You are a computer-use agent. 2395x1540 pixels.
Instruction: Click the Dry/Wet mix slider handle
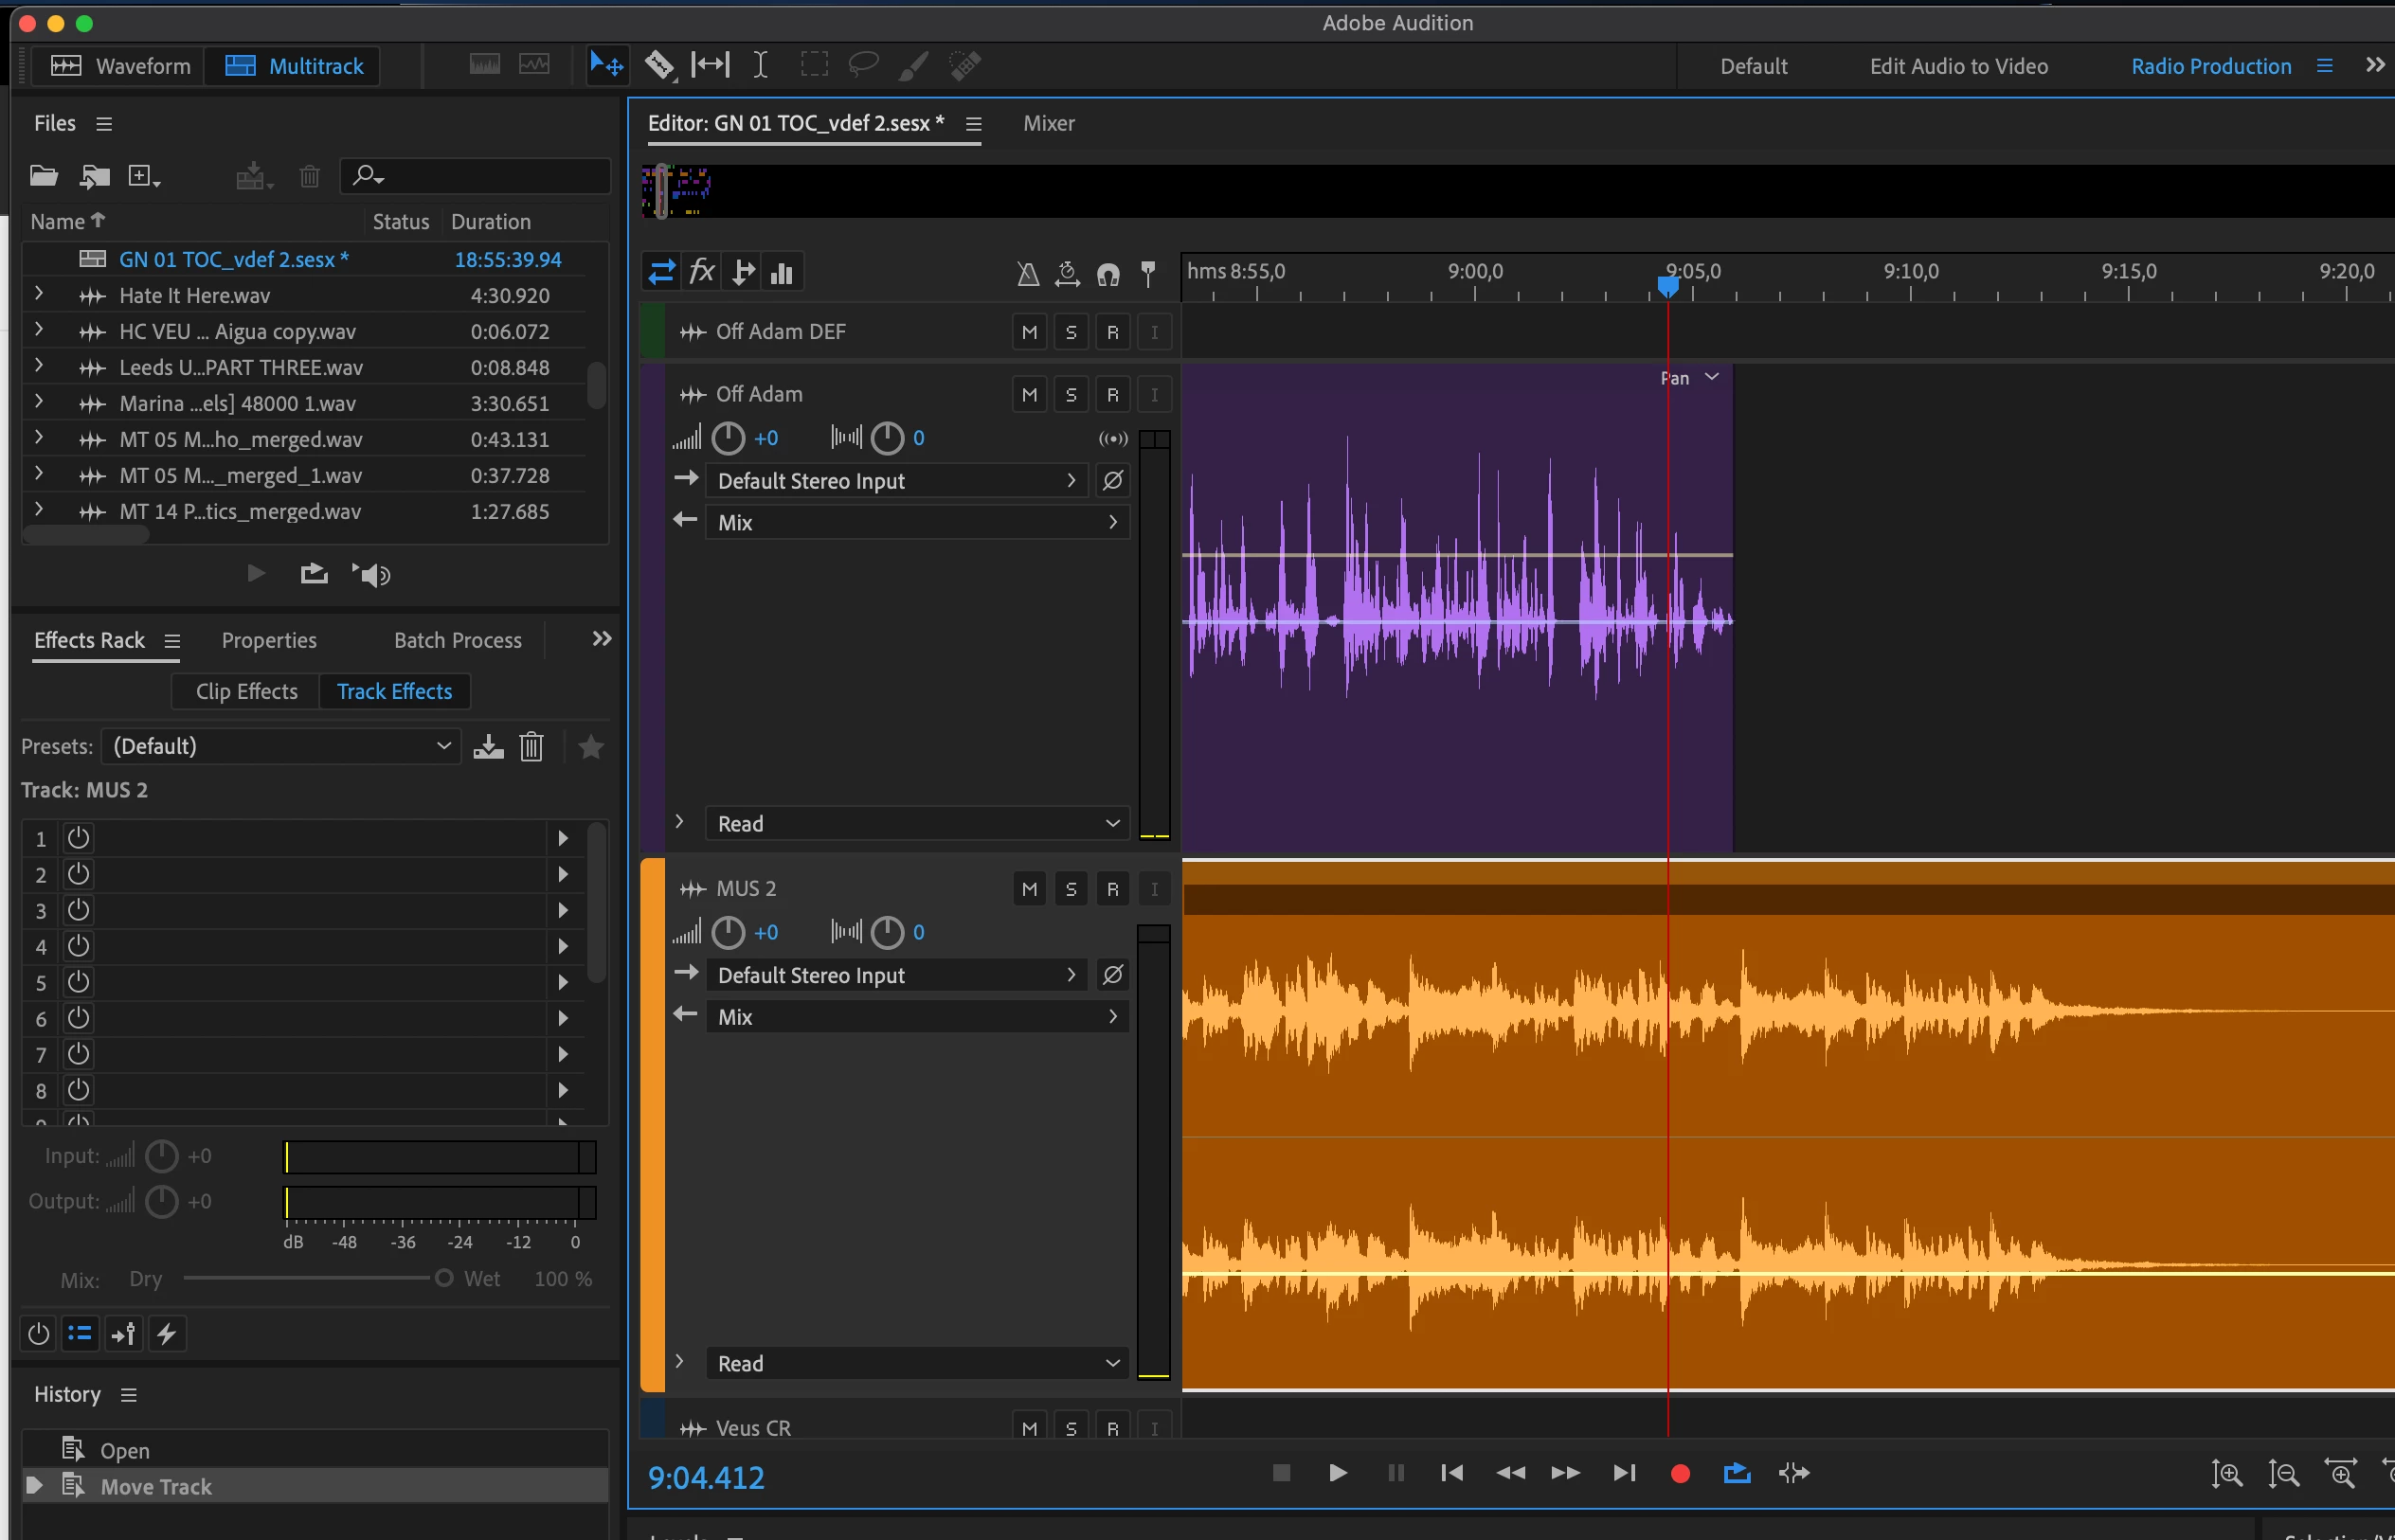[443, 1278]
